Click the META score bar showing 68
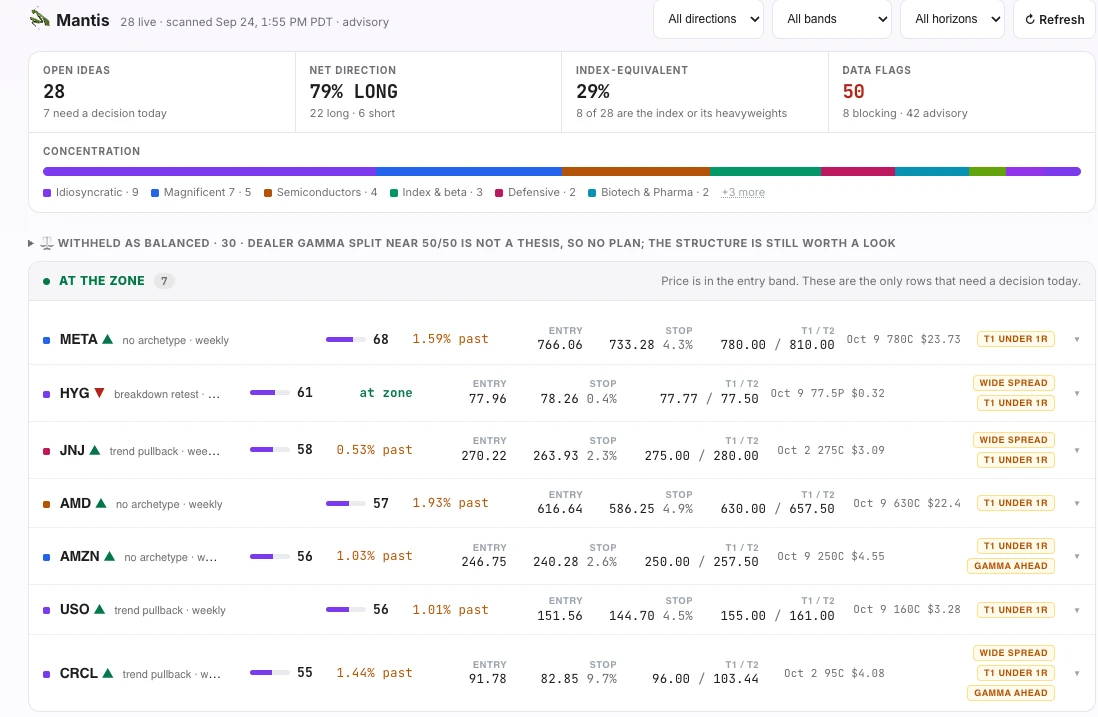Image resolution: width=1098 pixels, height=717 pixels. coord(345,340)
